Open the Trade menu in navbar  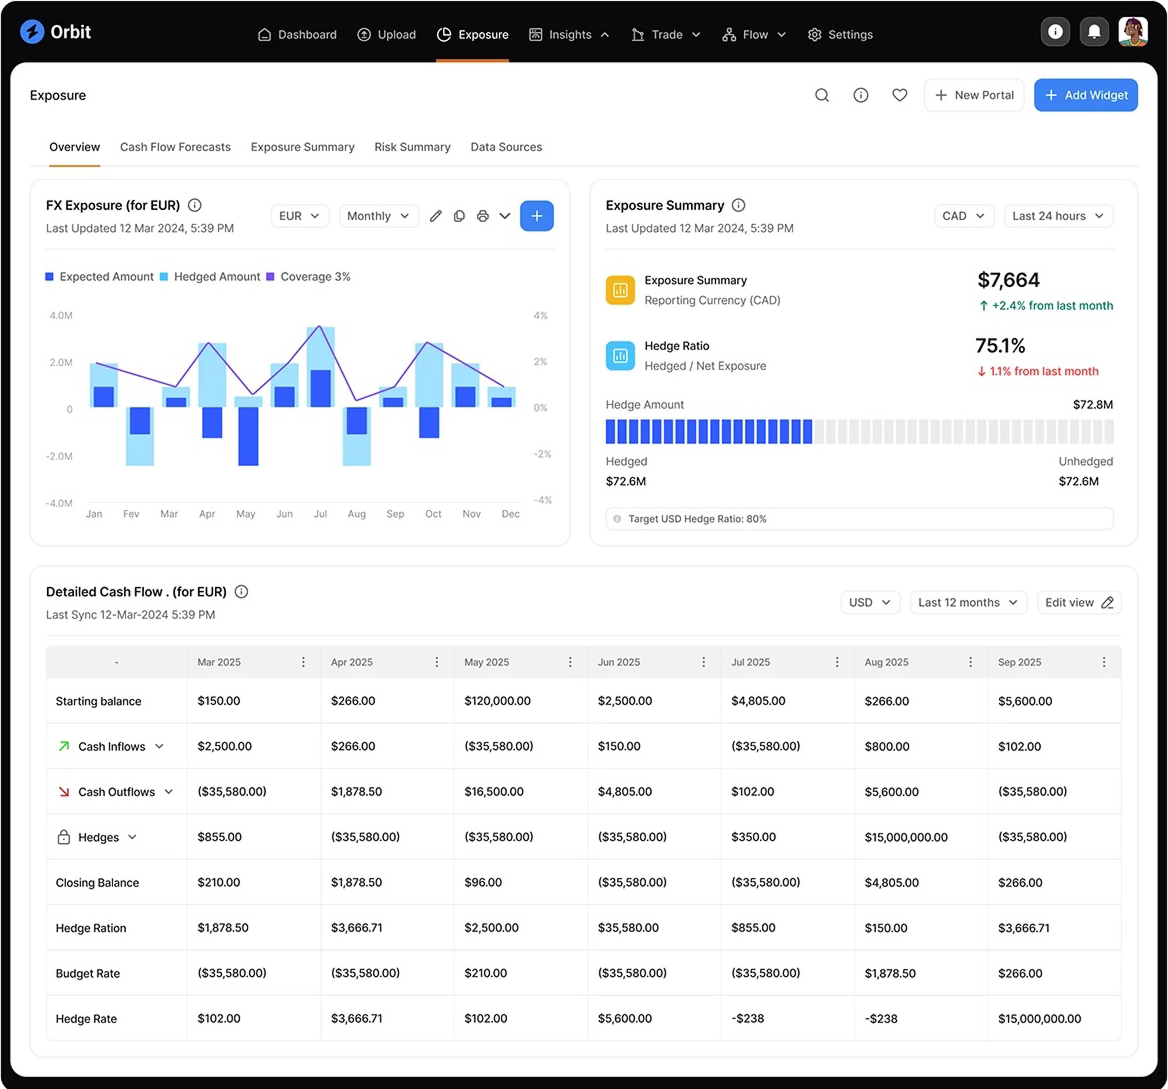(x=666, y=34)
